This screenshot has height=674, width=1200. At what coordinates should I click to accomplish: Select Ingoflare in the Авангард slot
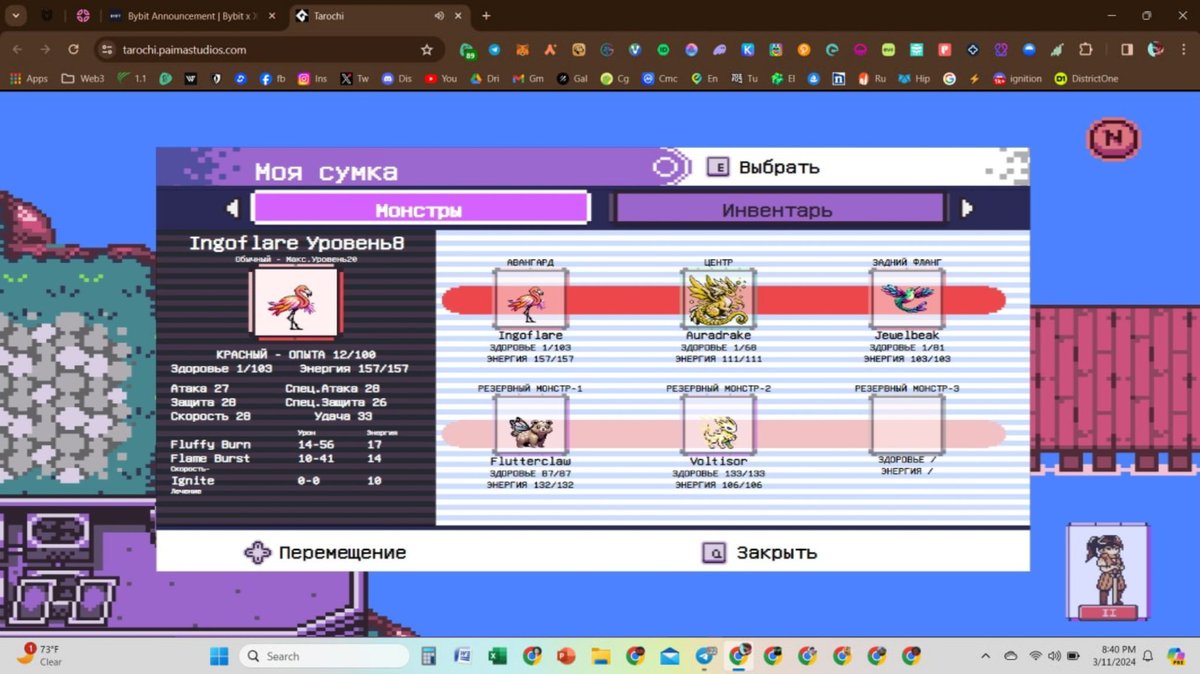pos(530,298)
